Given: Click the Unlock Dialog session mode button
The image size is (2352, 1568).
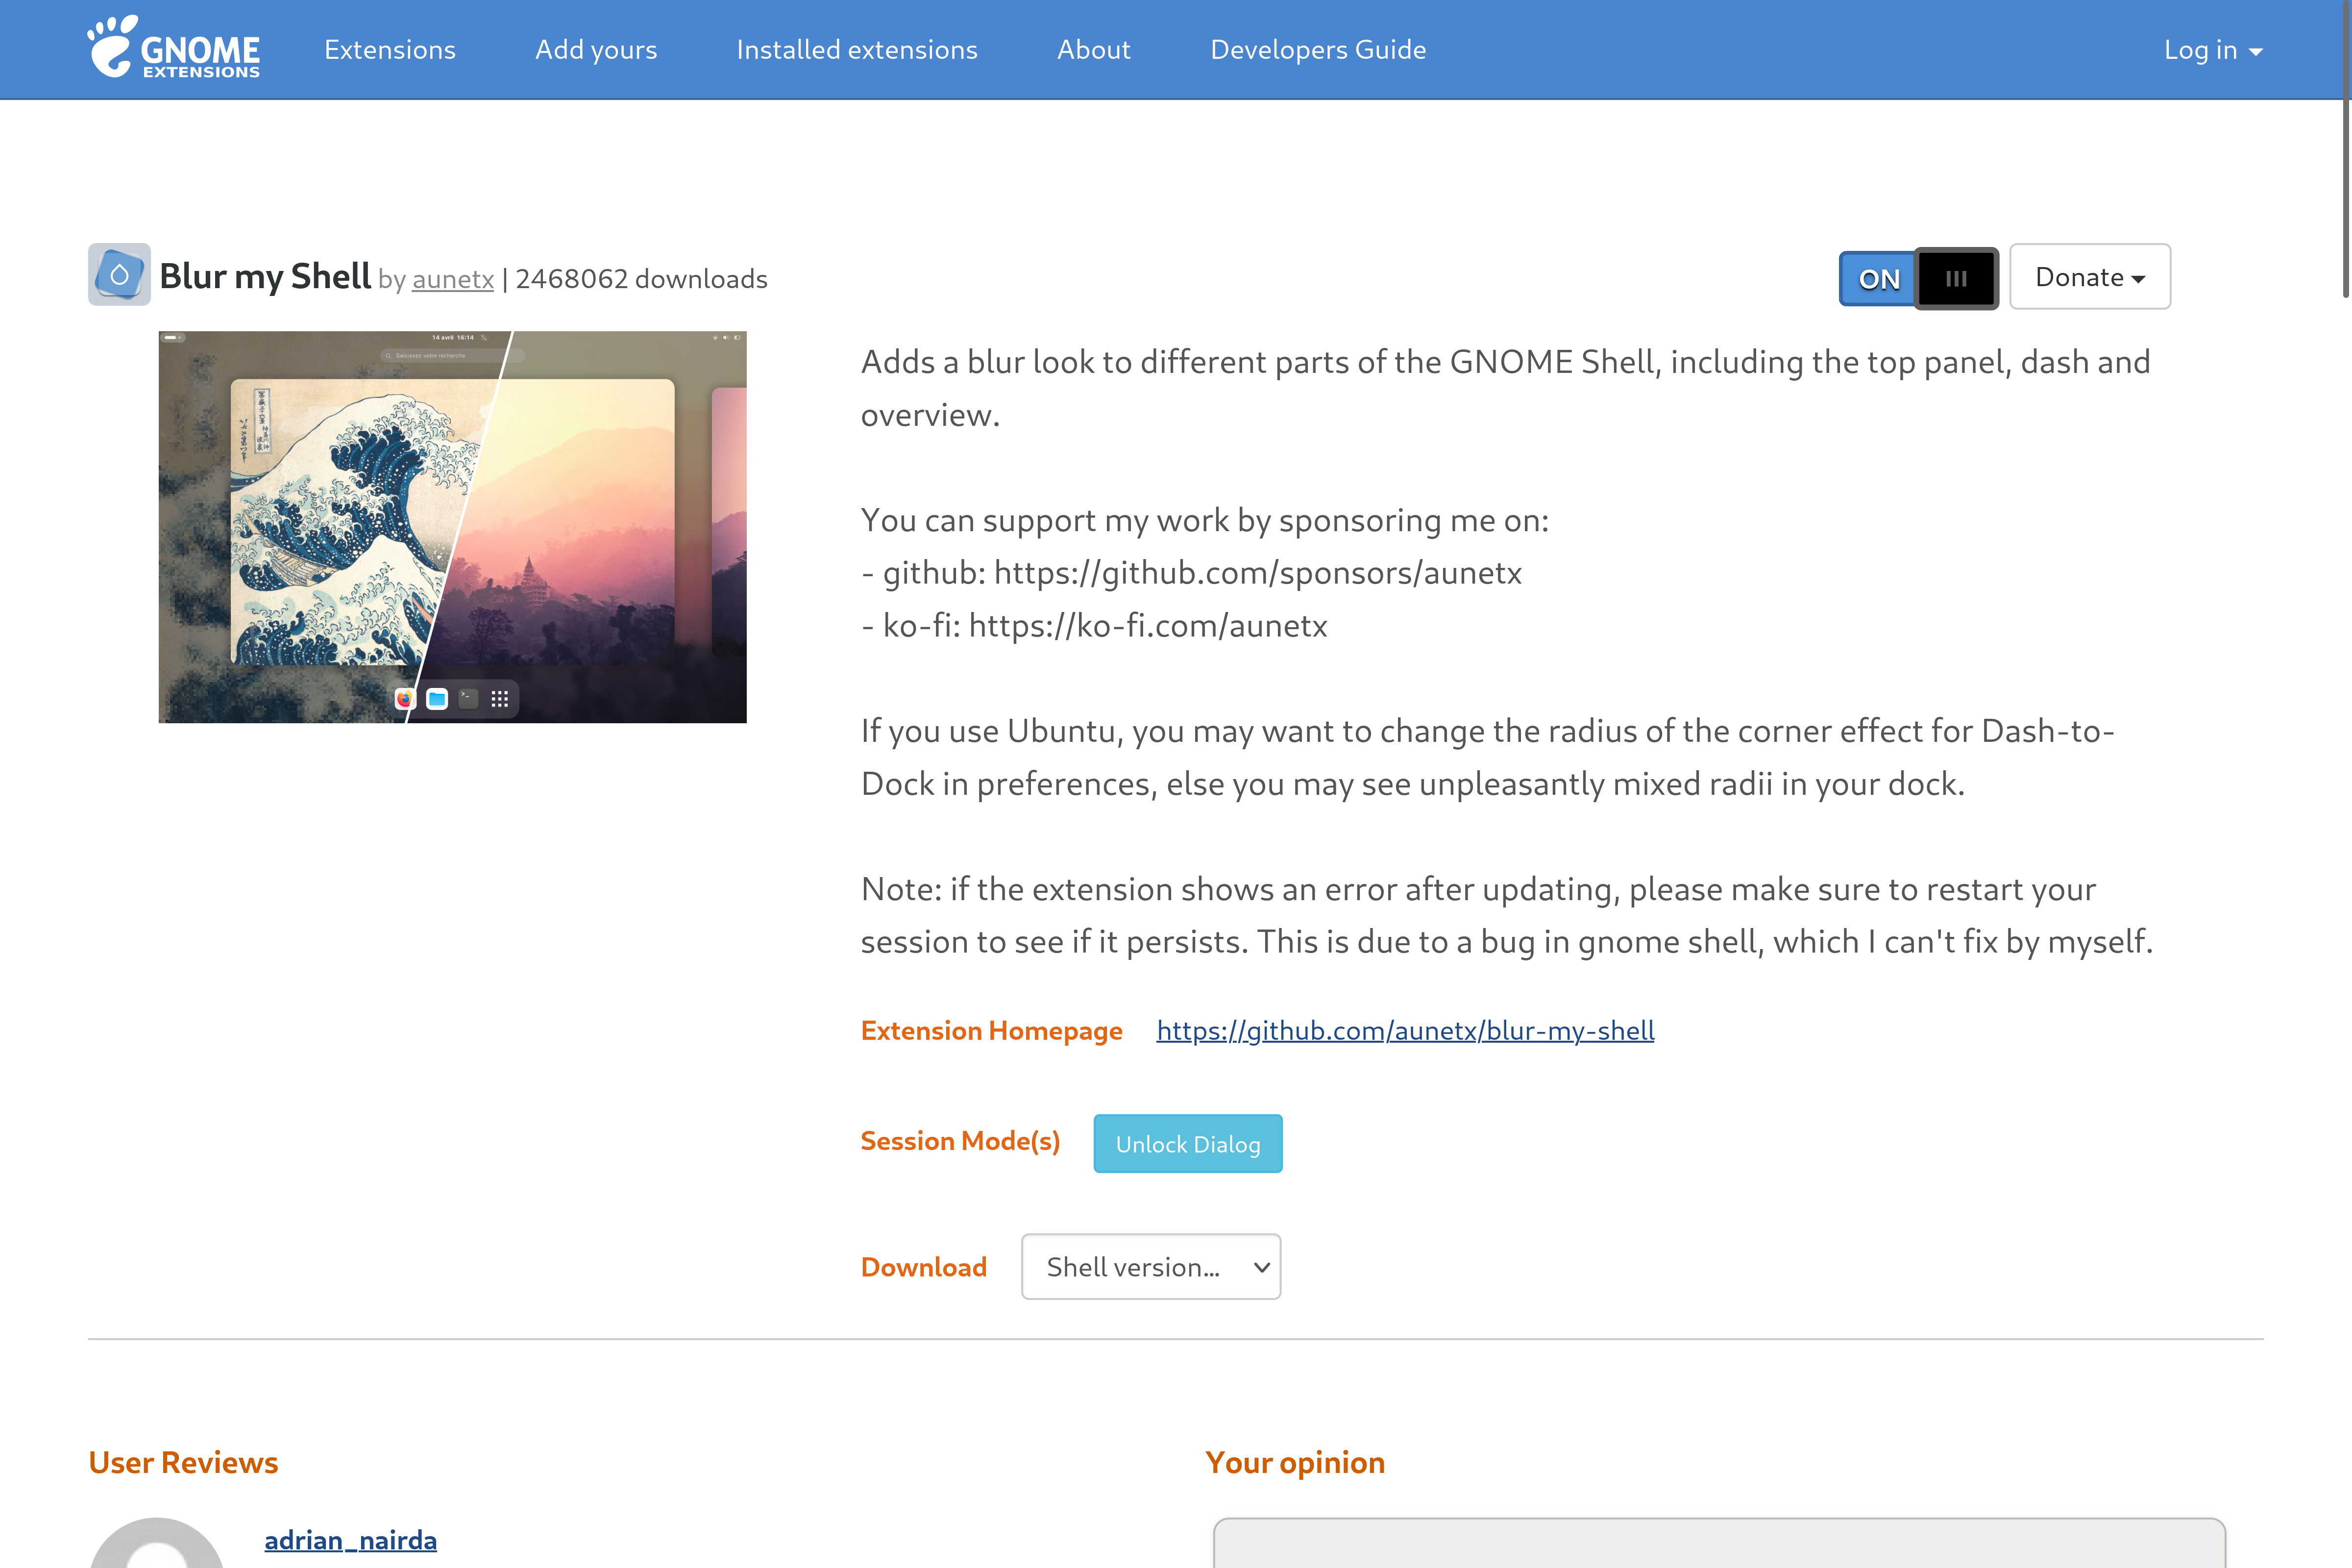Looking at the screenshot, I should (1188, 1143).
